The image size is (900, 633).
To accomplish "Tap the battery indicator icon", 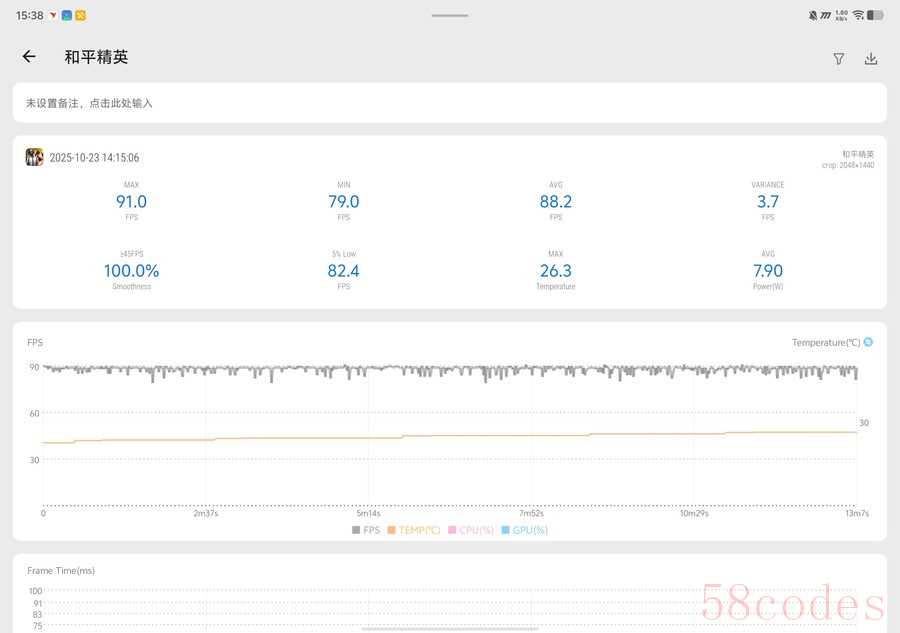I will tap(875, 15).
